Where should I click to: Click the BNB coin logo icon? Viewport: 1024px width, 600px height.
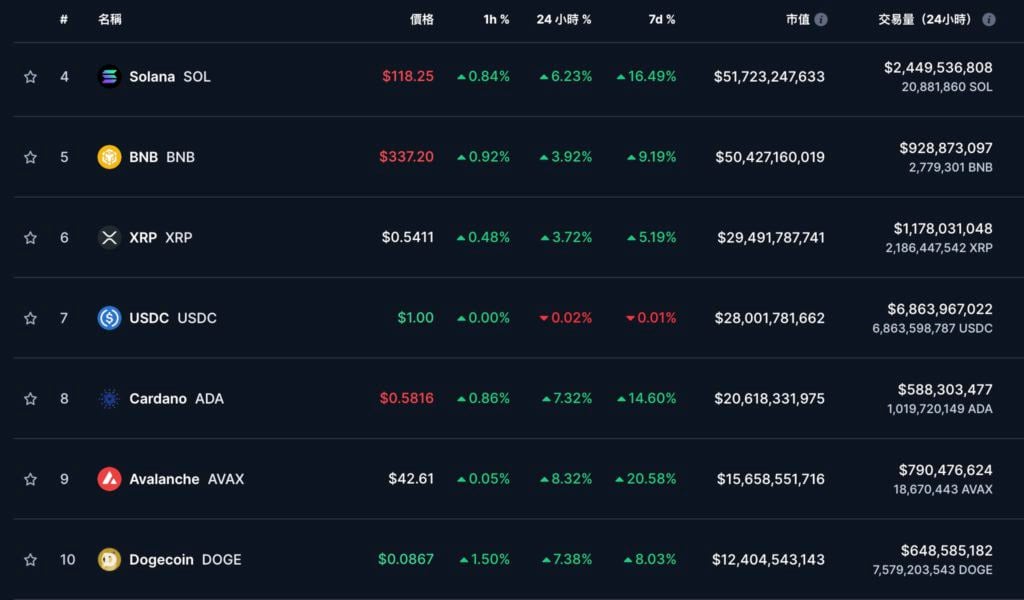pos(109,157)
